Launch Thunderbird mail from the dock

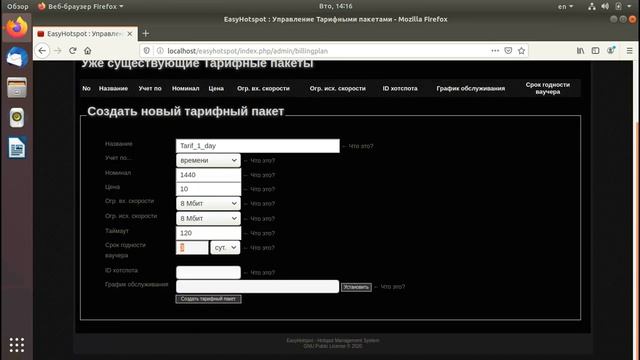click(17, 57)
